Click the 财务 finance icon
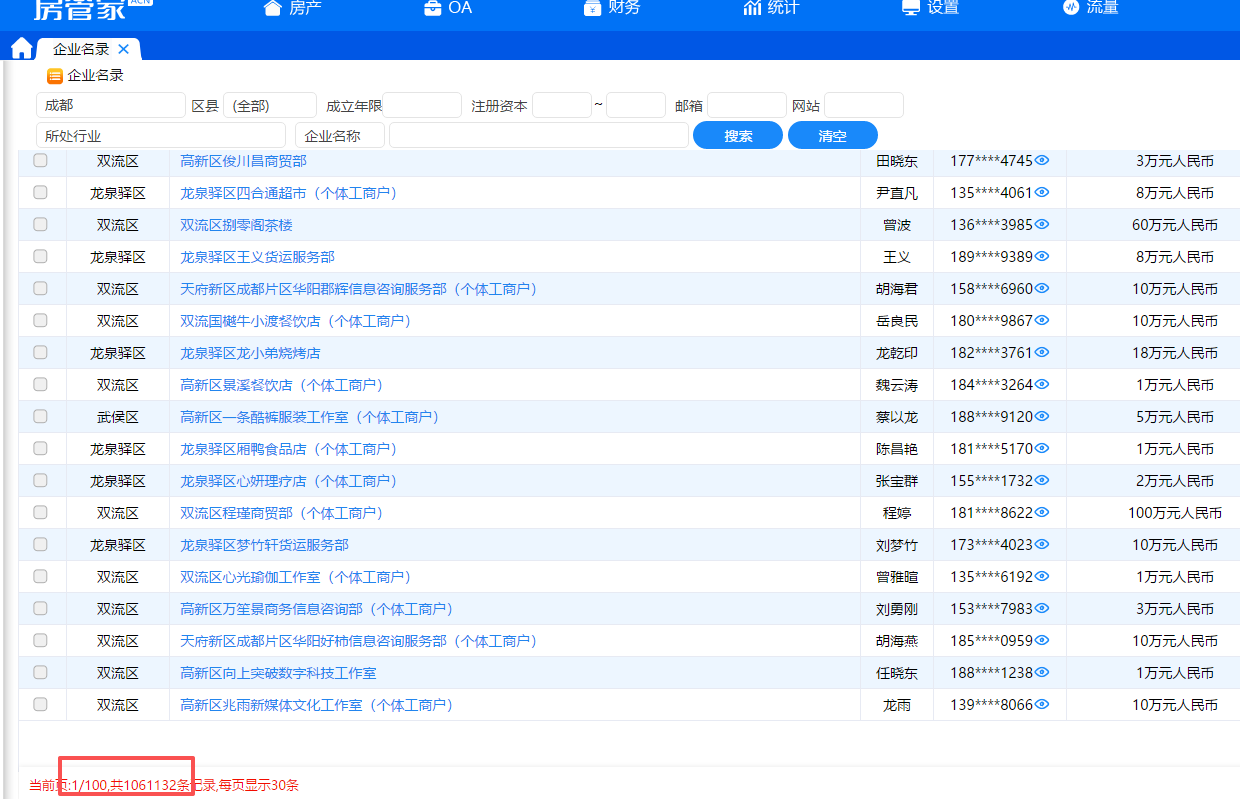This screenshot has width=1240, height=799. (592, 8)
